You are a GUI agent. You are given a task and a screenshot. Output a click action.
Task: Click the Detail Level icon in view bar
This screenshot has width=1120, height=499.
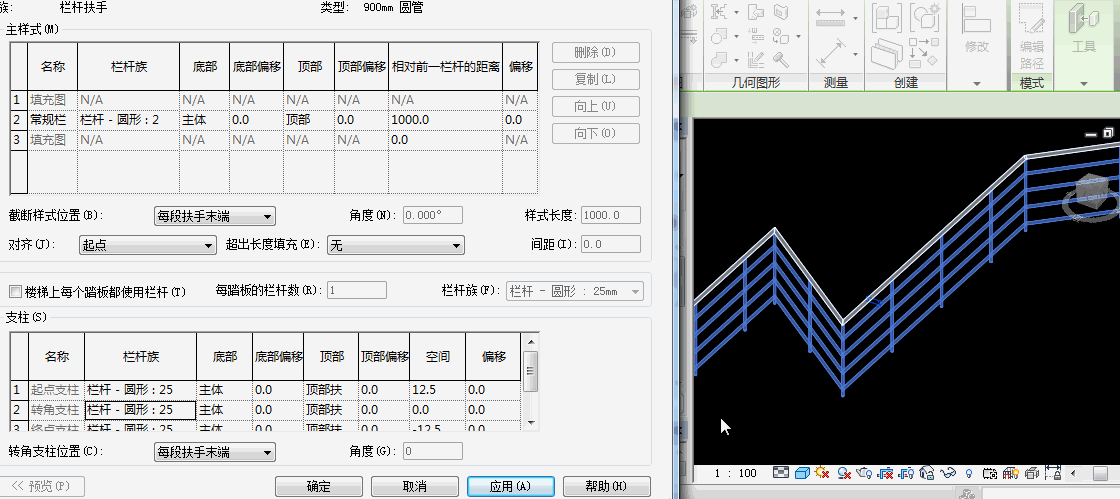[782, 472]
